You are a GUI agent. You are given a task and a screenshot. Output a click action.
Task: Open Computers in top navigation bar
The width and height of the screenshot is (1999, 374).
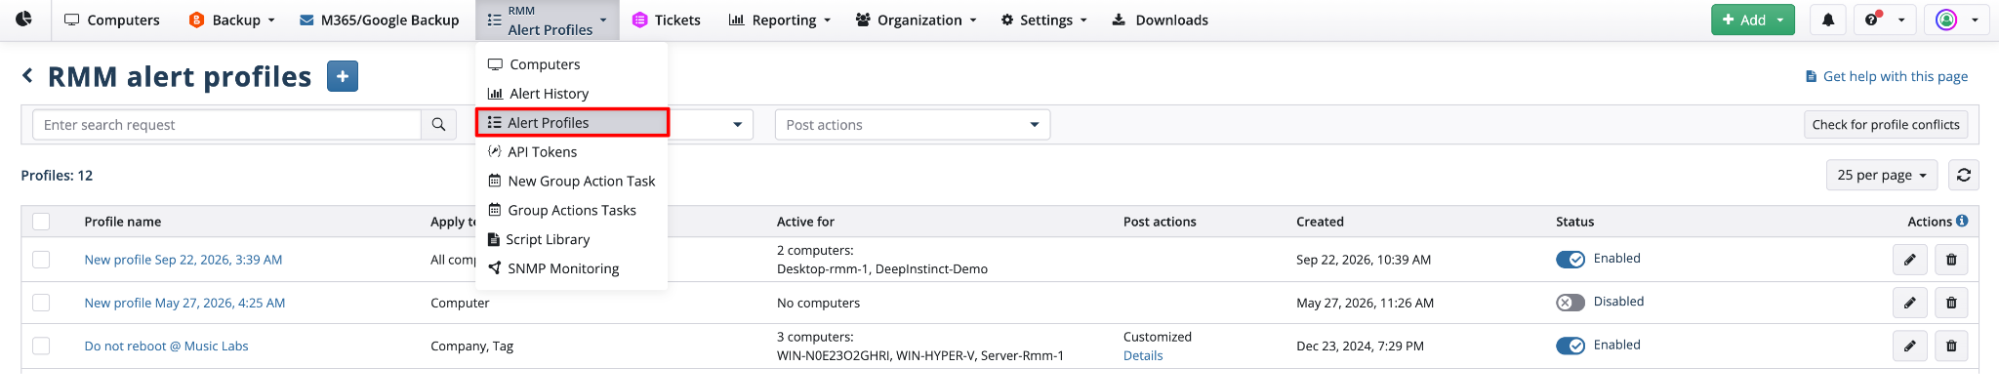tap(112, 20)
